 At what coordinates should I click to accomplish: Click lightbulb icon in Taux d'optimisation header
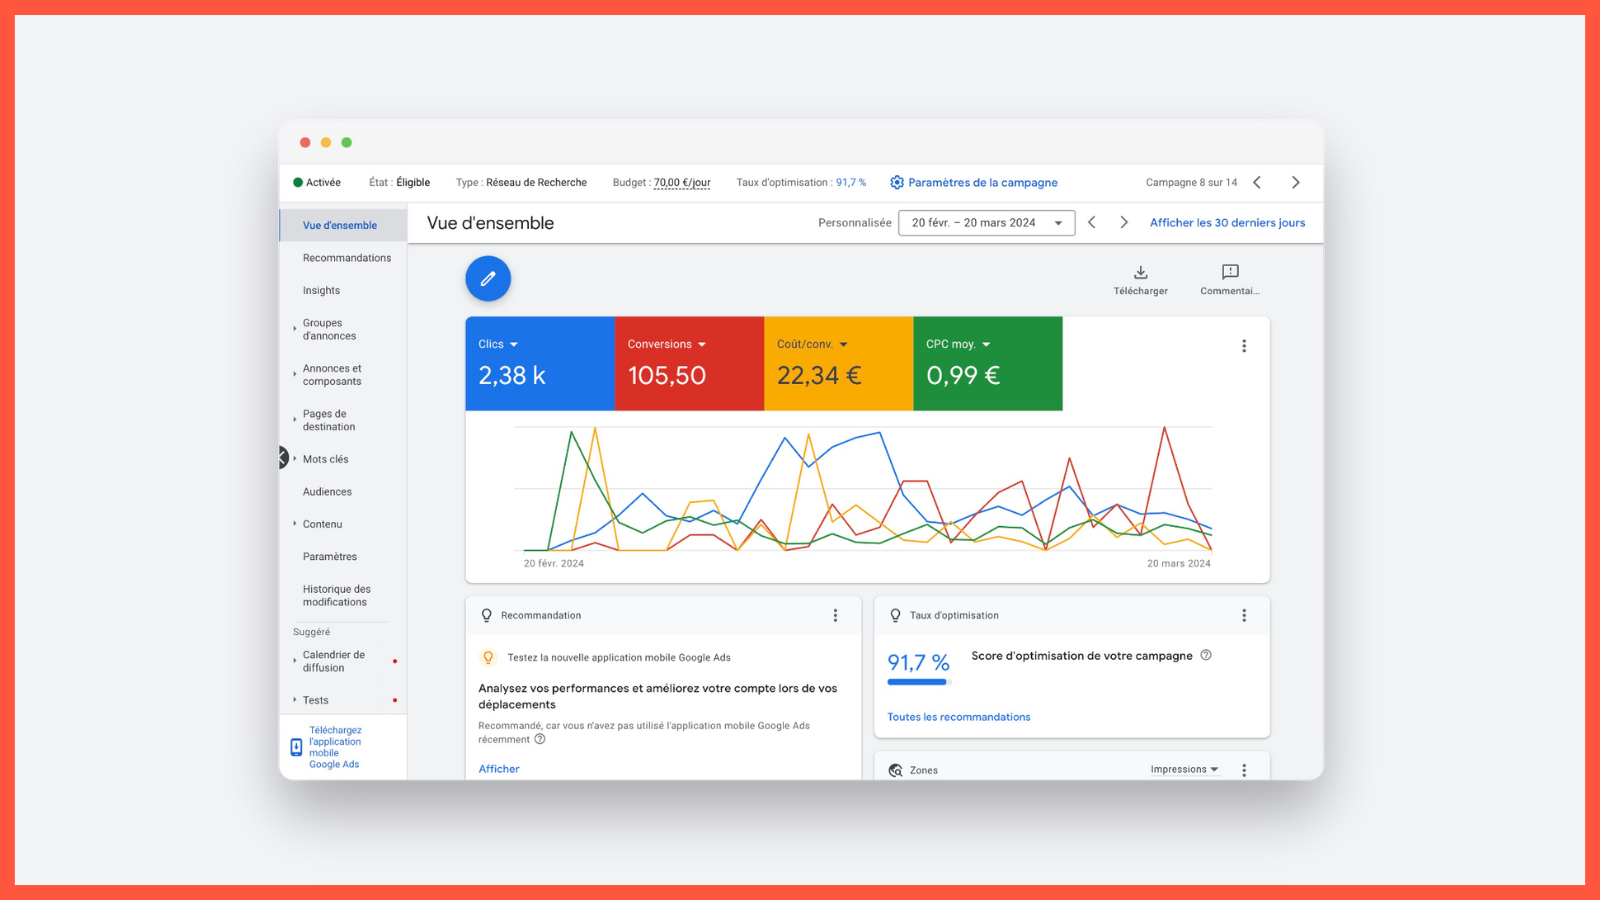tap(895, 615)
